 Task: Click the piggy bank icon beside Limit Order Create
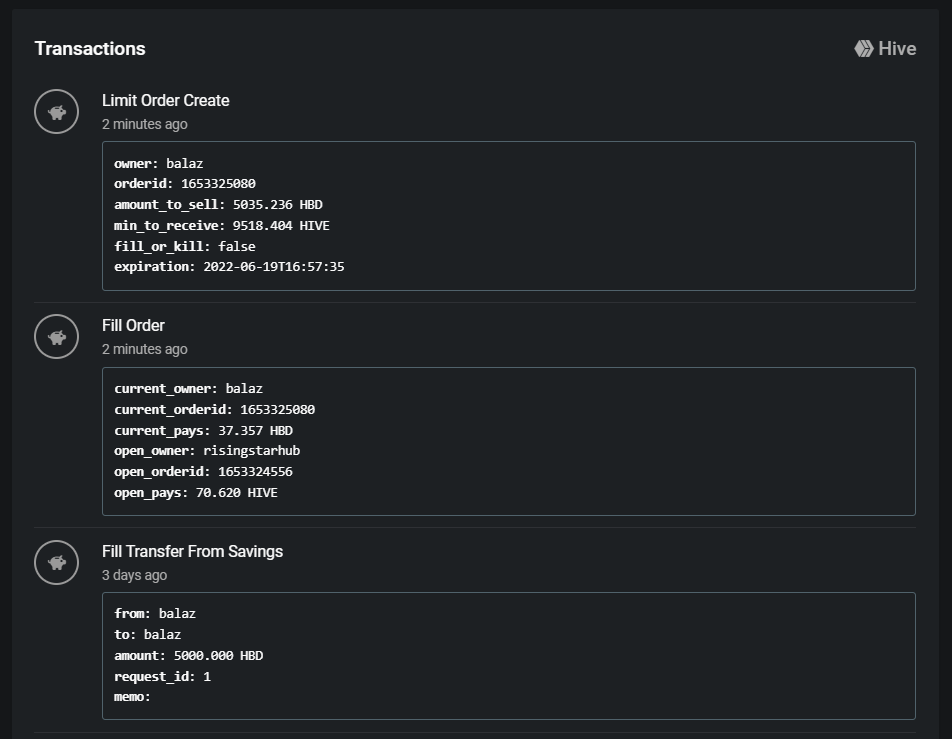click(56, 112)
